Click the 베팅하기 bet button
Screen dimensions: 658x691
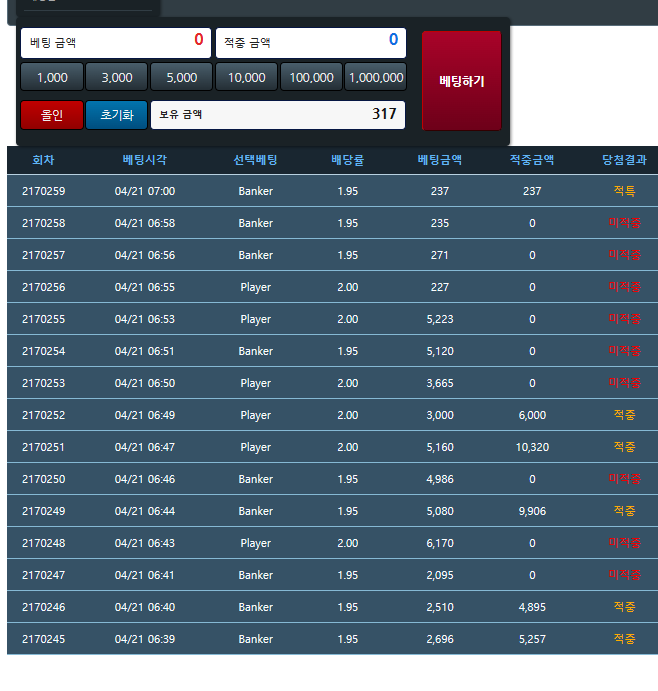461,80
